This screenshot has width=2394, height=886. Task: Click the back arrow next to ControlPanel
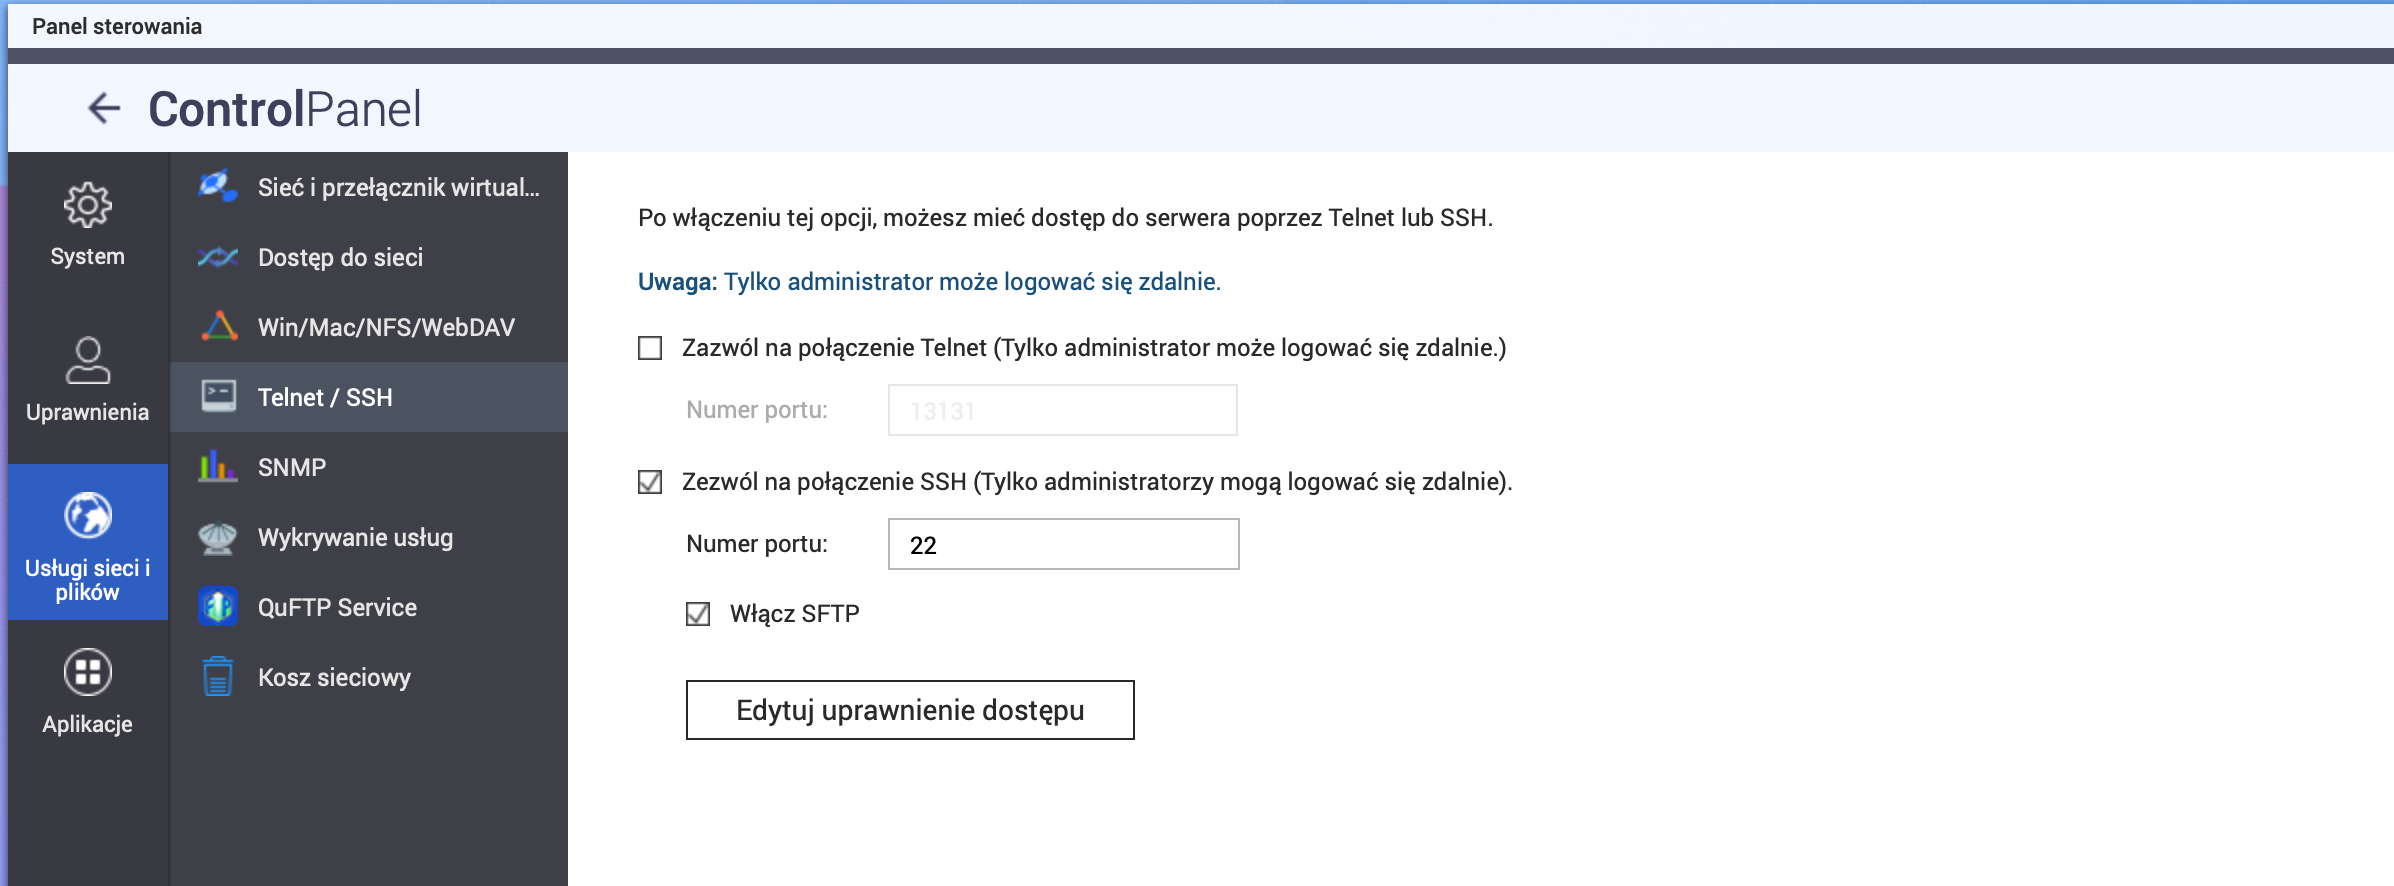coord(104,108)
